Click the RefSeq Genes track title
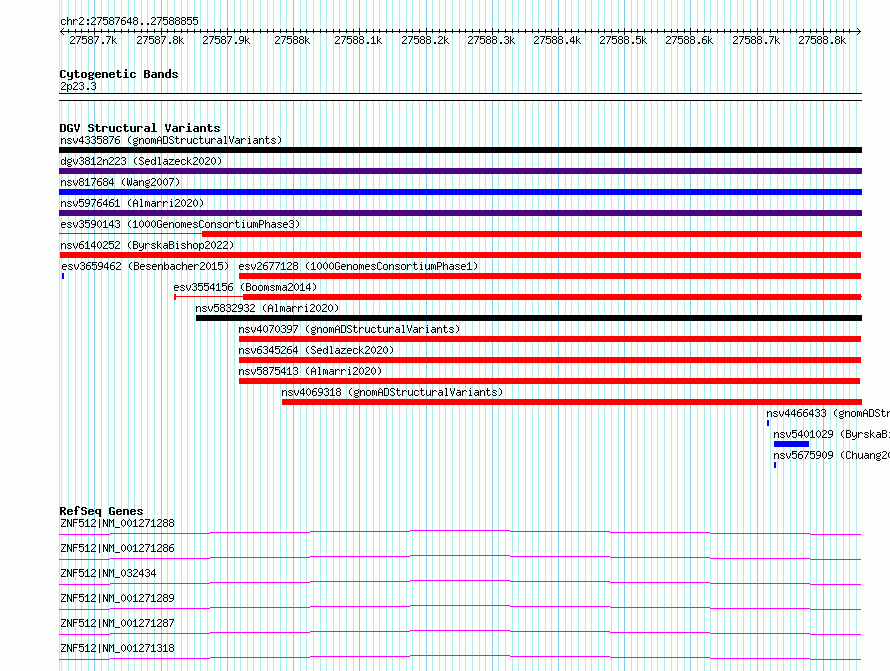 pos(101,511)
